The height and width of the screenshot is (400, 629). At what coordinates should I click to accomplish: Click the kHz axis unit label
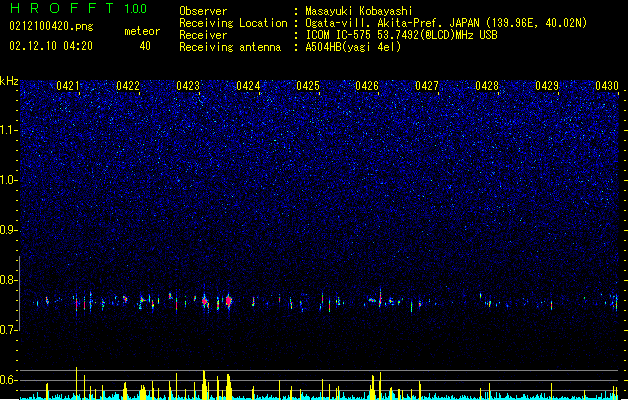coord(9,81)
